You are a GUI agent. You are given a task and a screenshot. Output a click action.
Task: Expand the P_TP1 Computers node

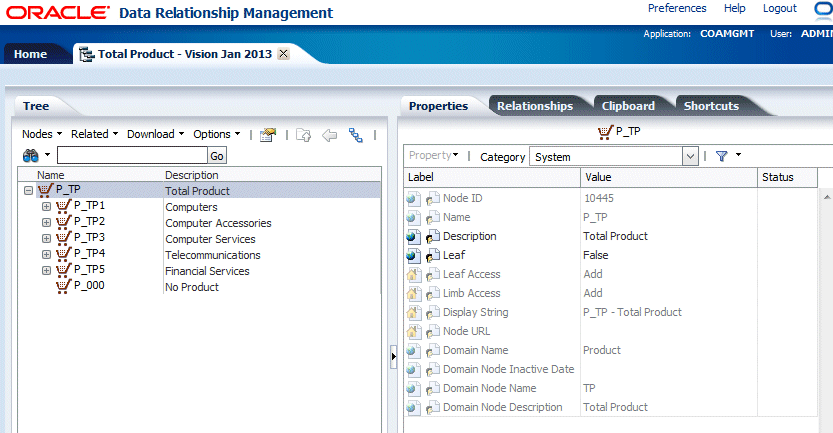tap(46, 206)
